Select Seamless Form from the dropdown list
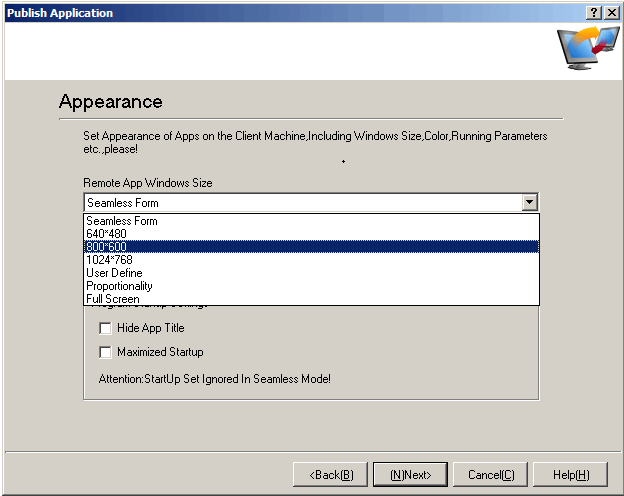The width and height of the screenshot is (624, 496). pyautogui.click(x=122, y=221)
